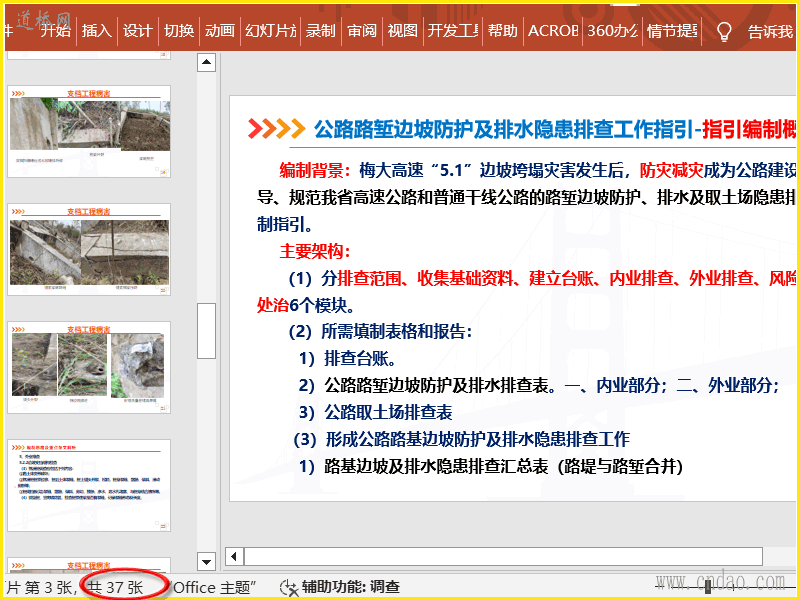
Task: Click the red text 防灾减灾 in slide
Action: [x=671, y=170]
